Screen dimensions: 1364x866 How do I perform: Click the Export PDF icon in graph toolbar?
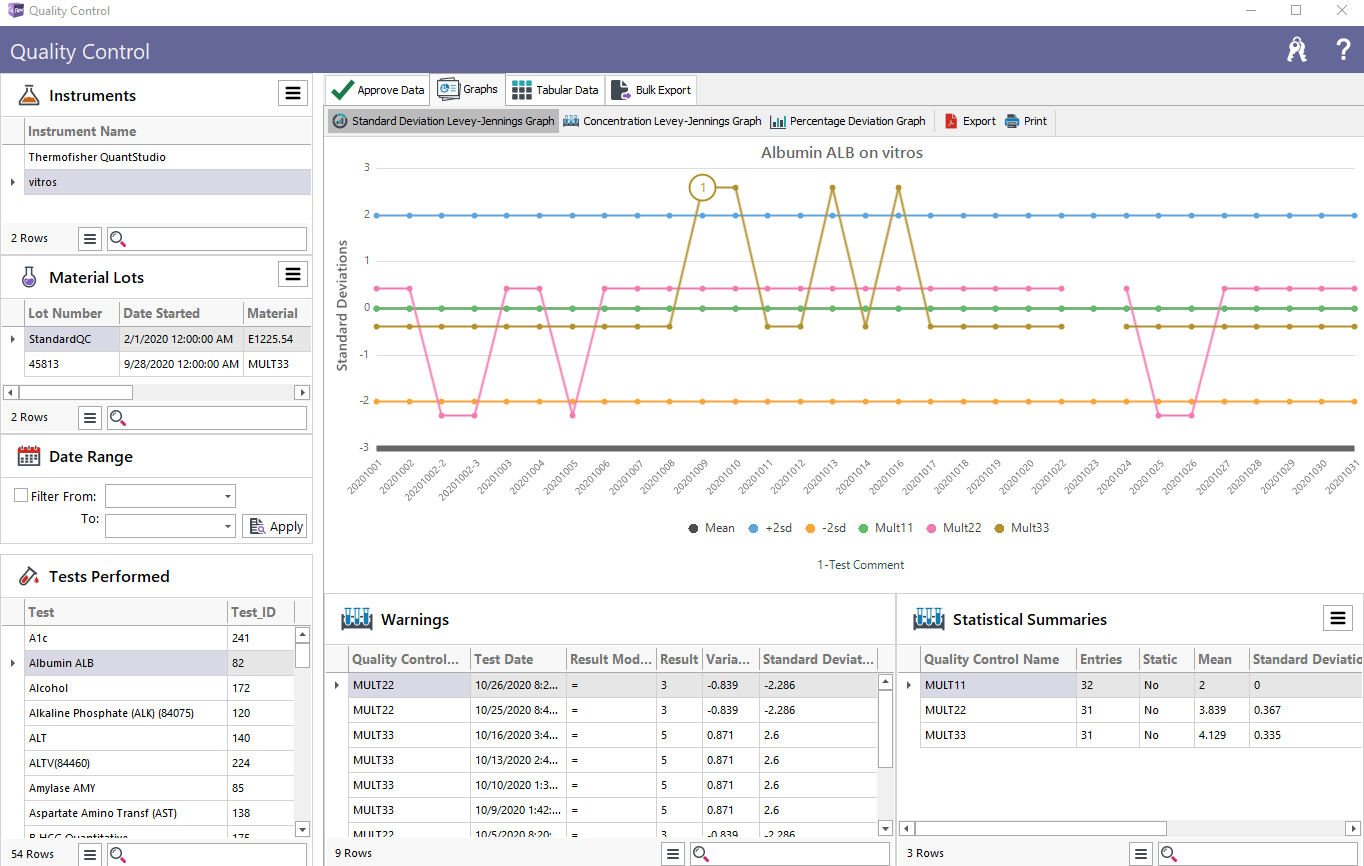click(x=950, y=121)
